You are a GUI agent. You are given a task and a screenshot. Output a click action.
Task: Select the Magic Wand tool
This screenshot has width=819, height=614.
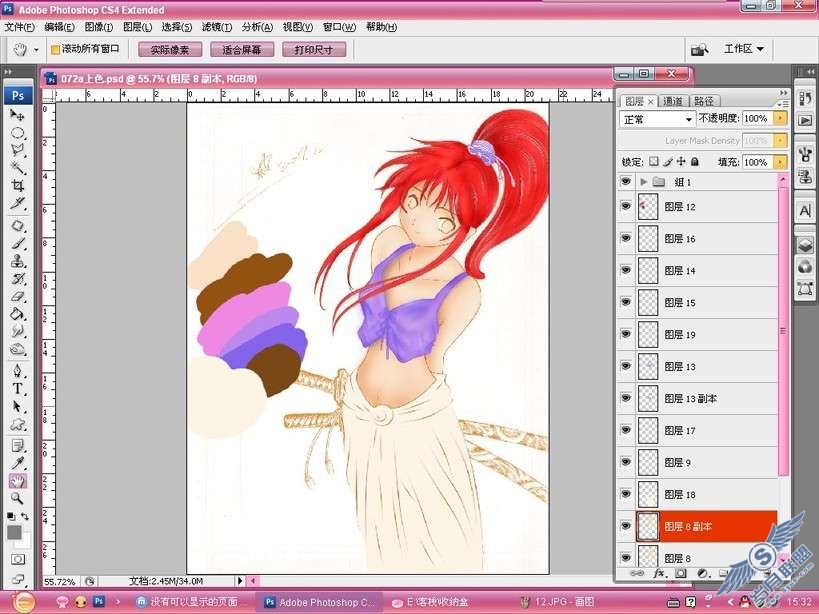click(18, 168)
